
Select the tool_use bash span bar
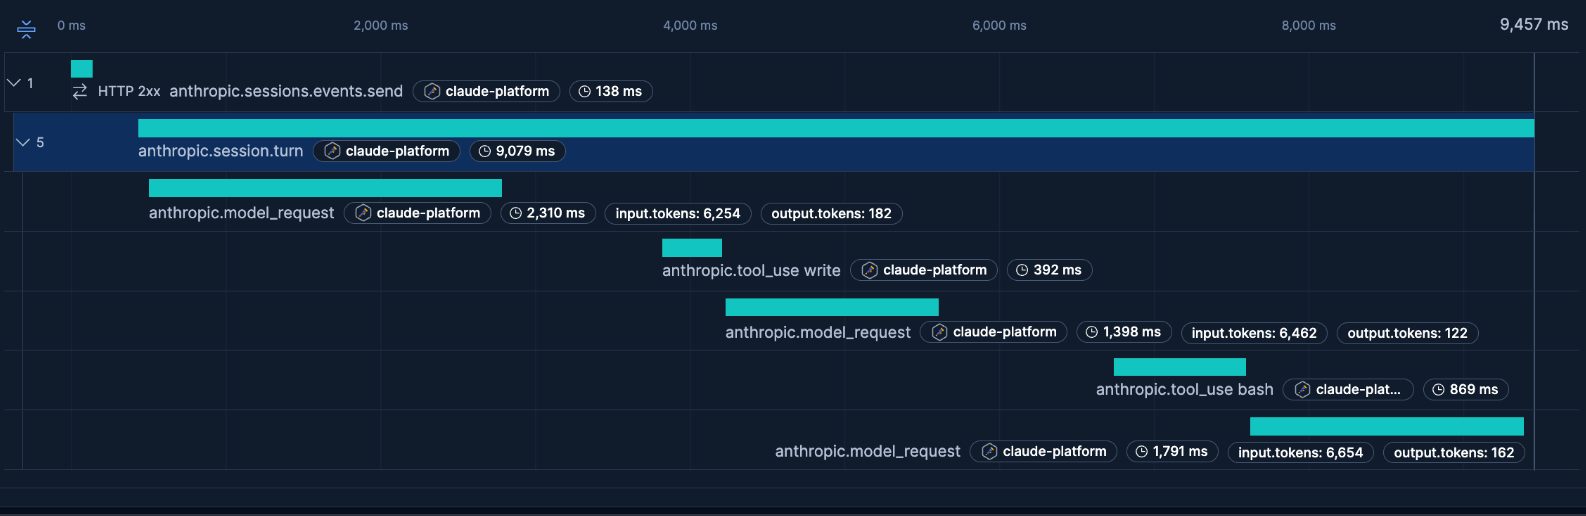tap(1180, 367)
